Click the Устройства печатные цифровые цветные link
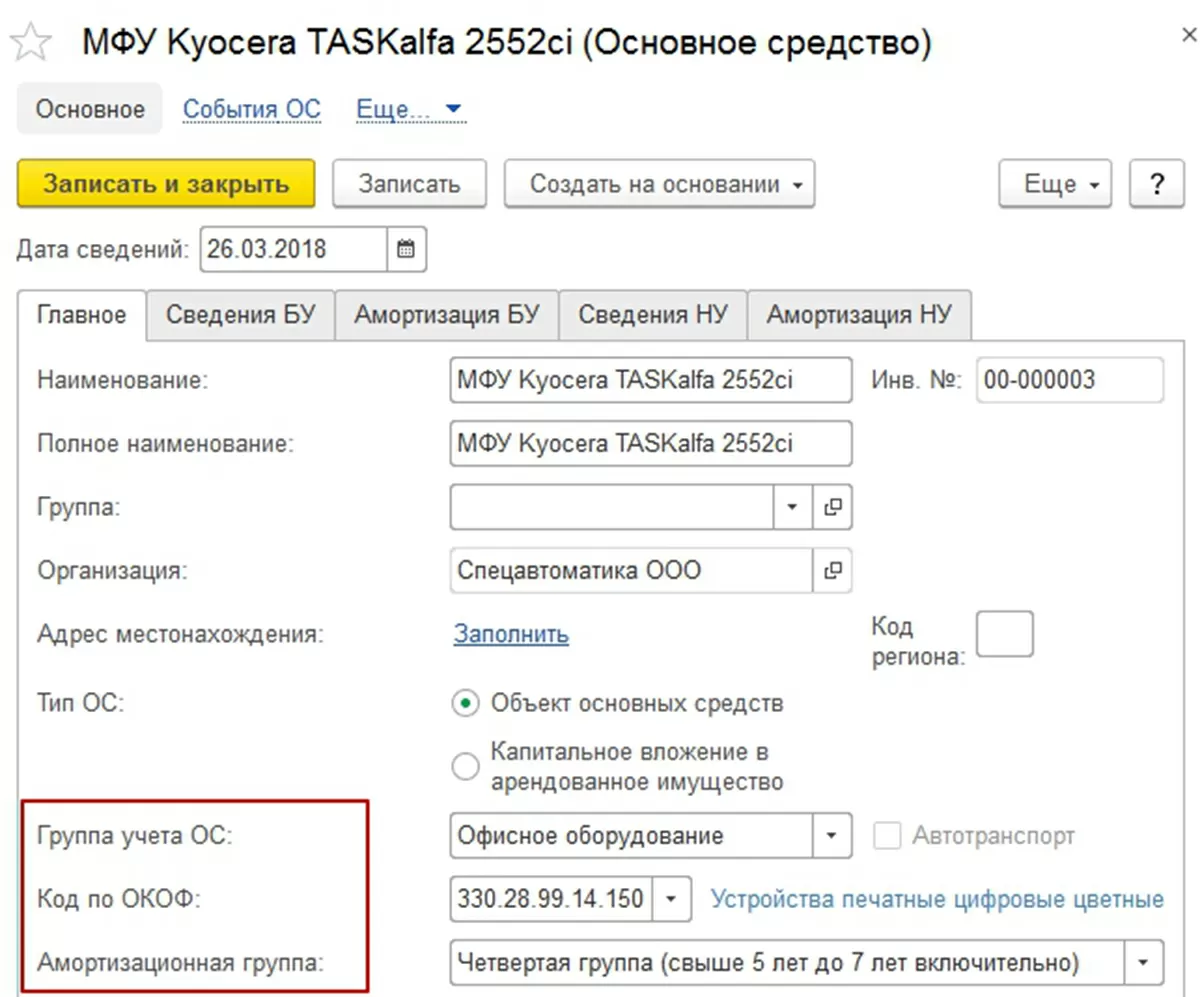Viewport: 1200px width, 997px height. (x=937, y=899)
